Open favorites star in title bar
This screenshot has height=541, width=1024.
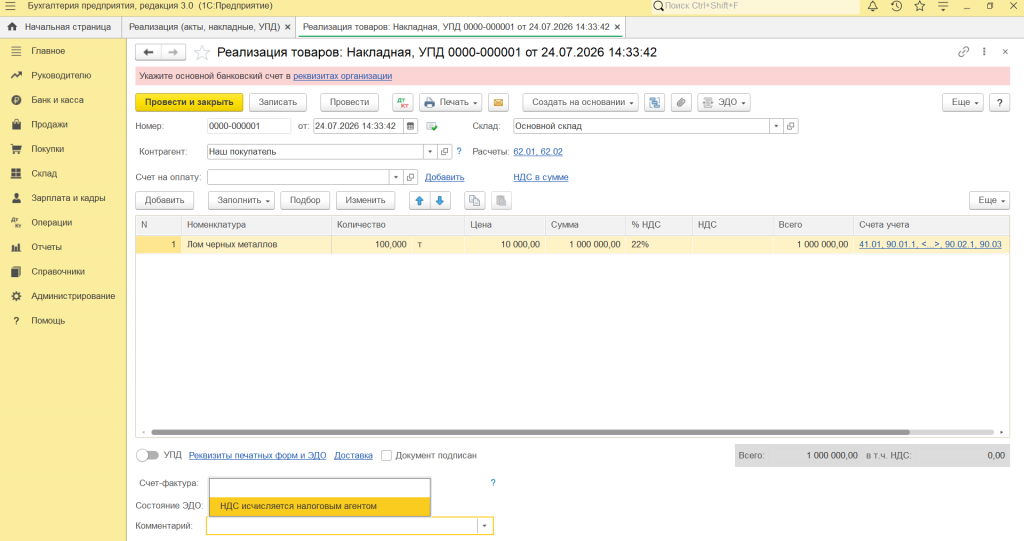coord(920,6)
